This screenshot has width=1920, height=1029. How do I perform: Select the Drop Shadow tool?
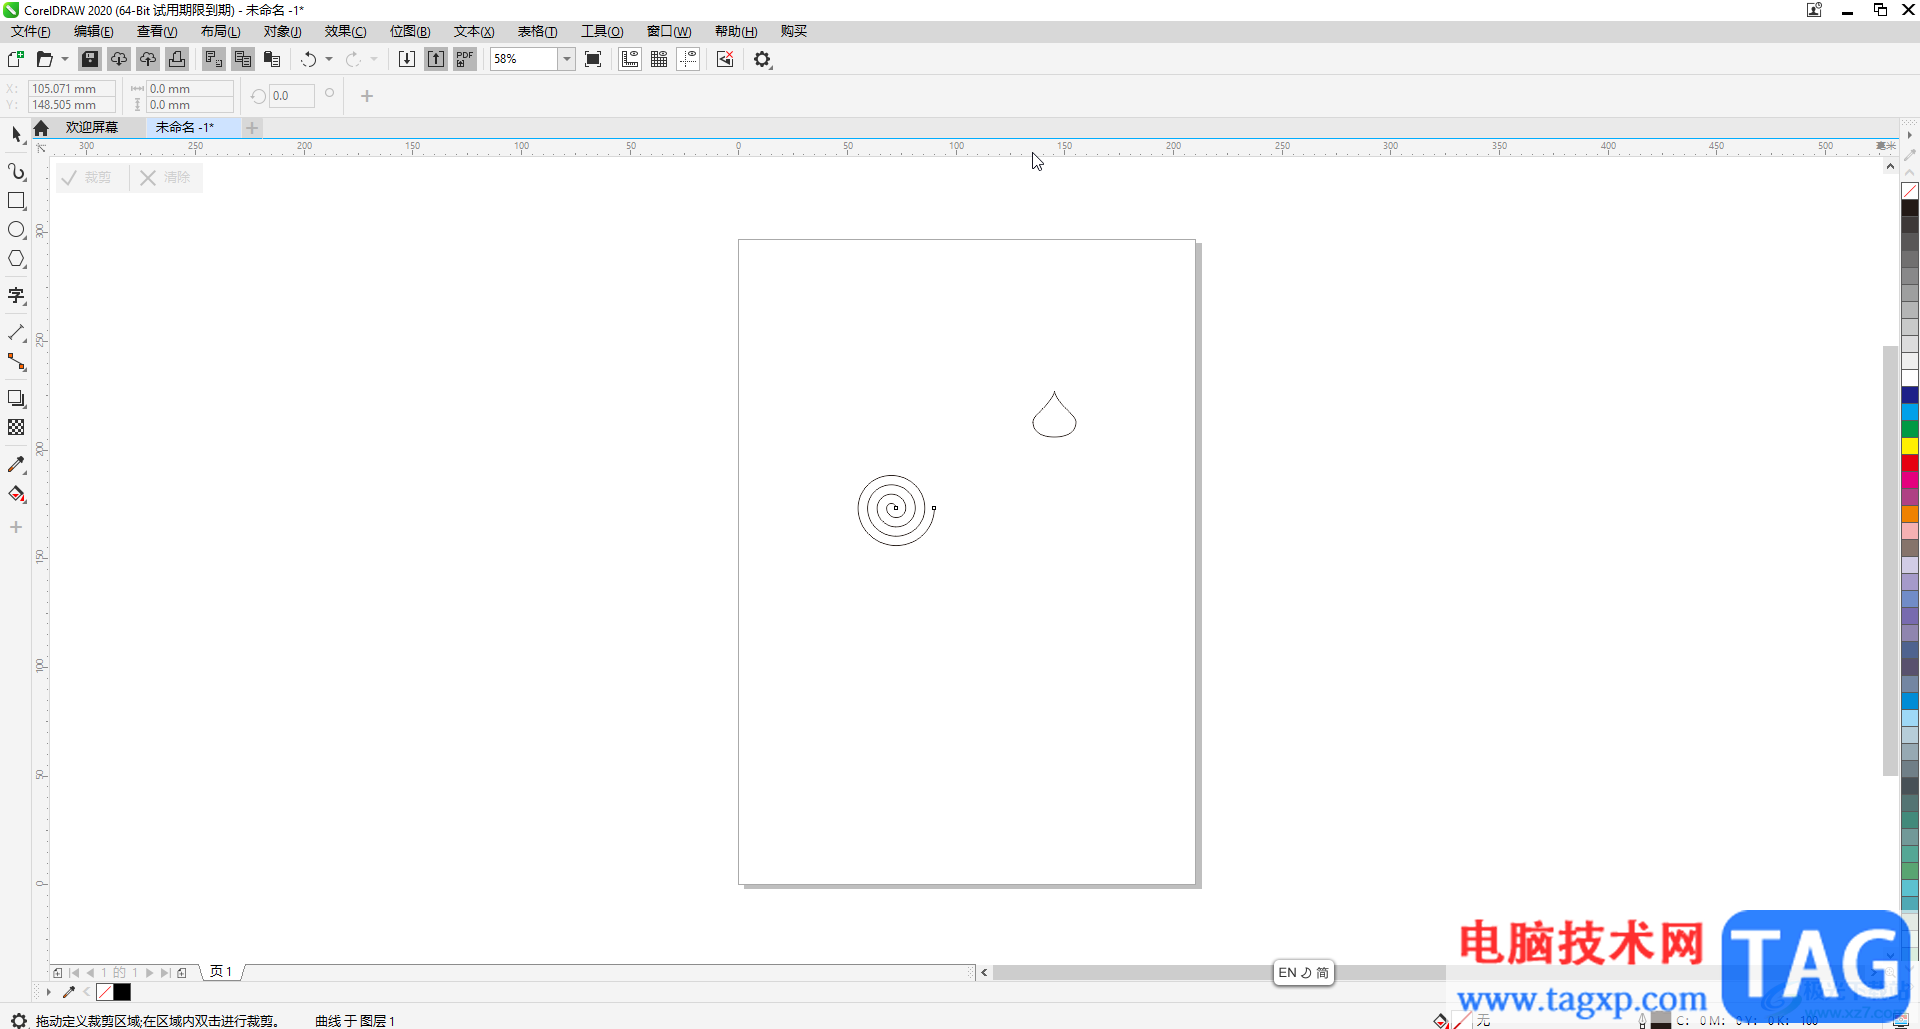[x=16, y=398]
